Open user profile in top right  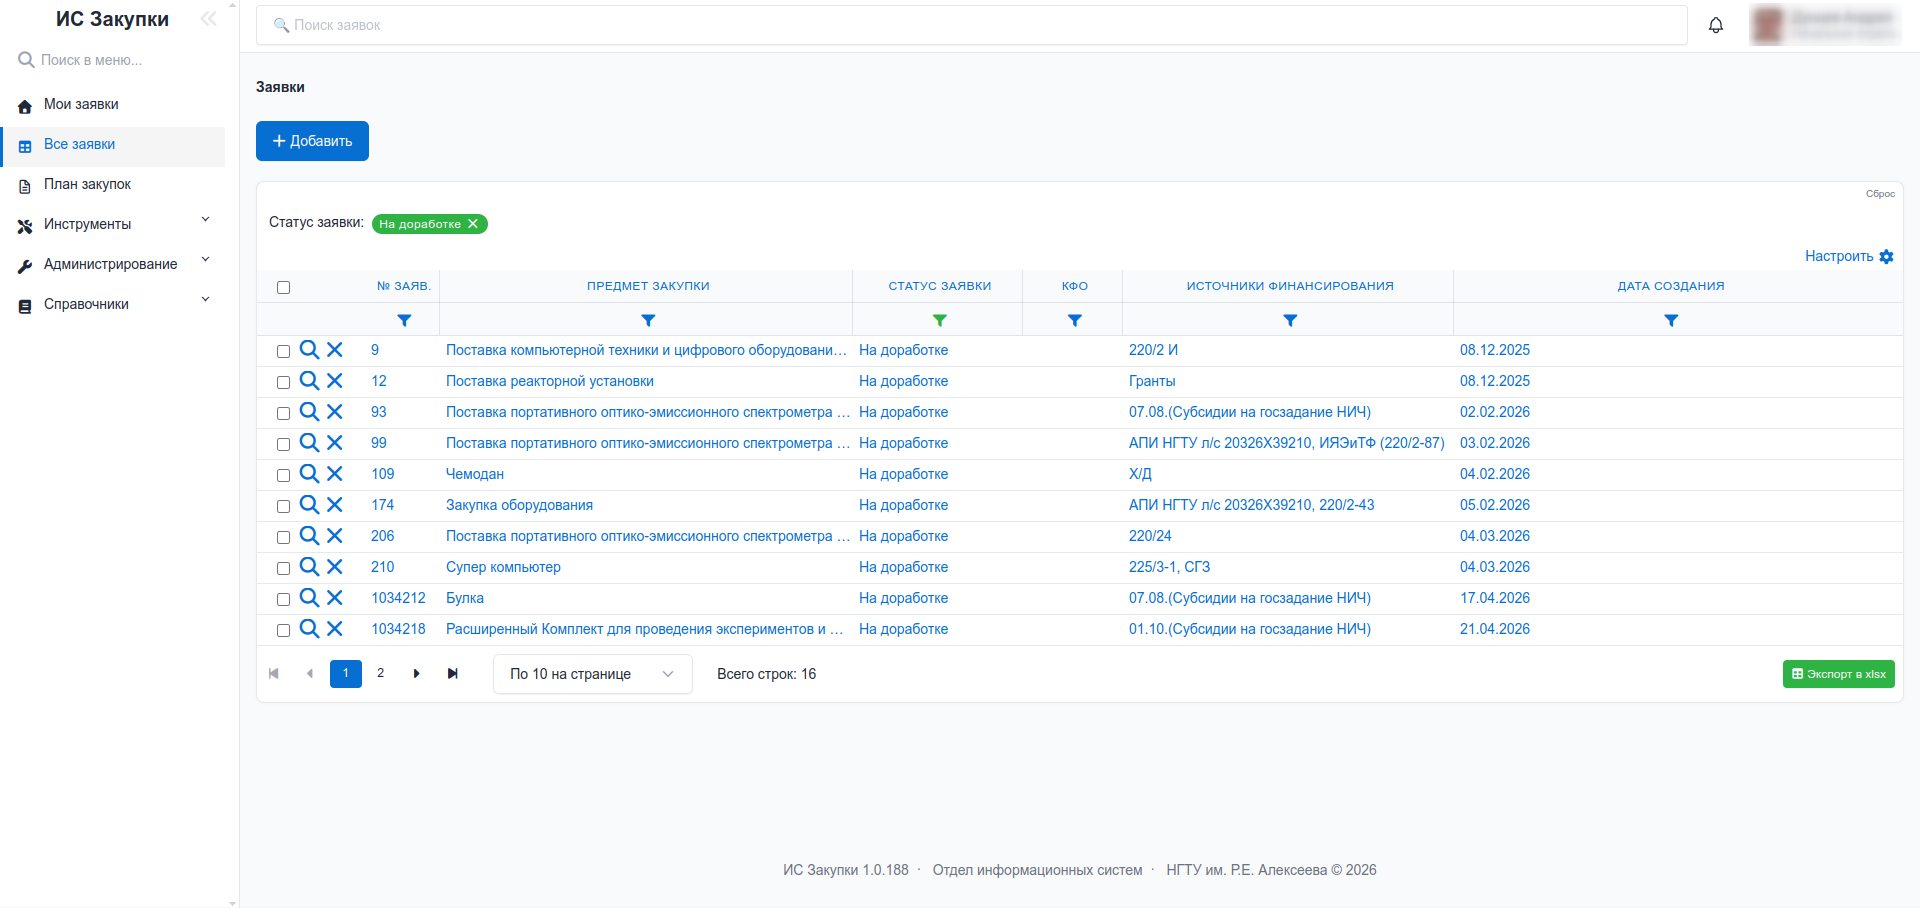pyautogui.click(x=1825, y=25)
